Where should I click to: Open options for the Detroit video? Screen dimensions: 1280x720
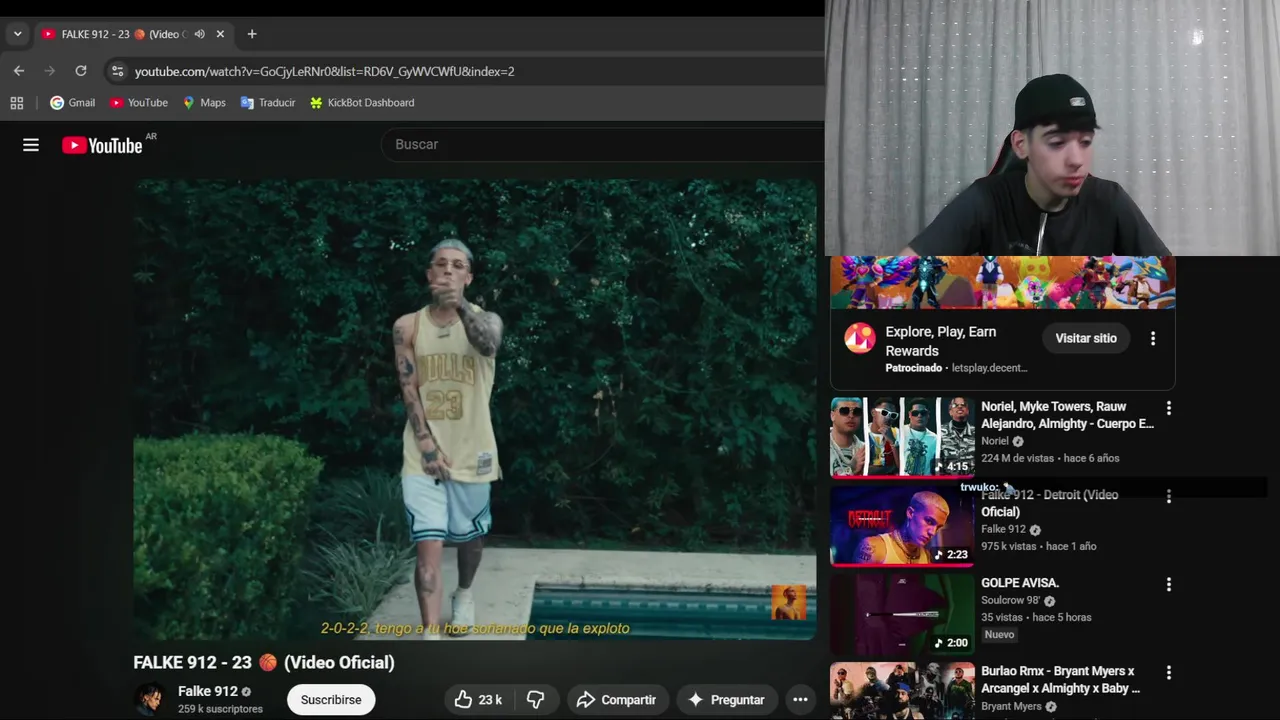point(1168,496)
